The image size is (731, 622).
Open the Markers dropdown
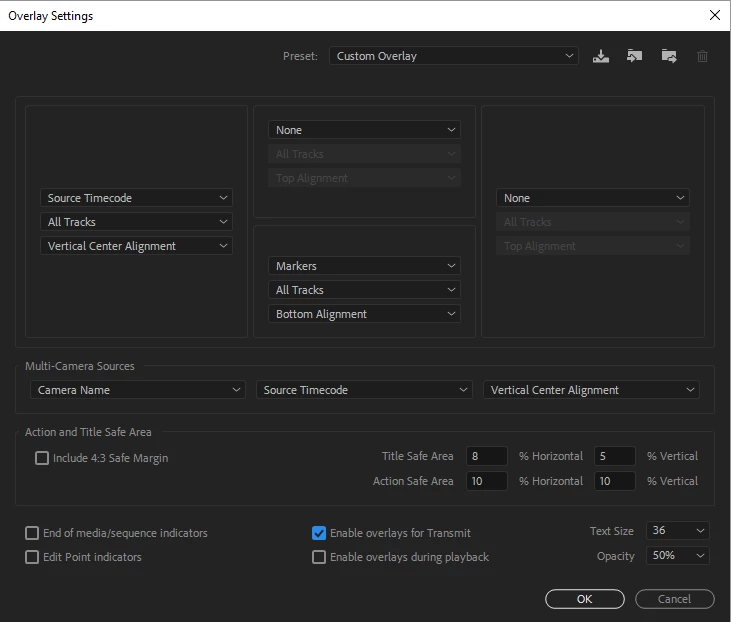(x=364, y=266)
